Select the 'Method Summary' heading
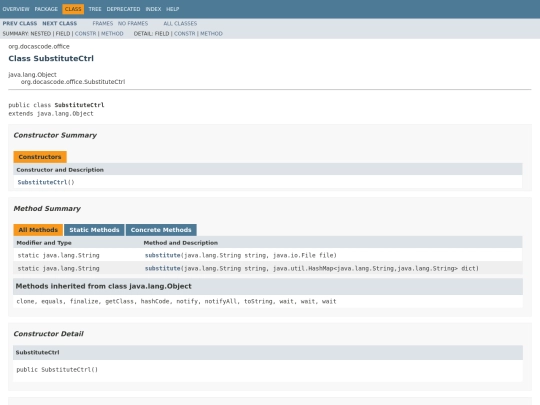This screenshot has height=405, width=540. [47, 208]
